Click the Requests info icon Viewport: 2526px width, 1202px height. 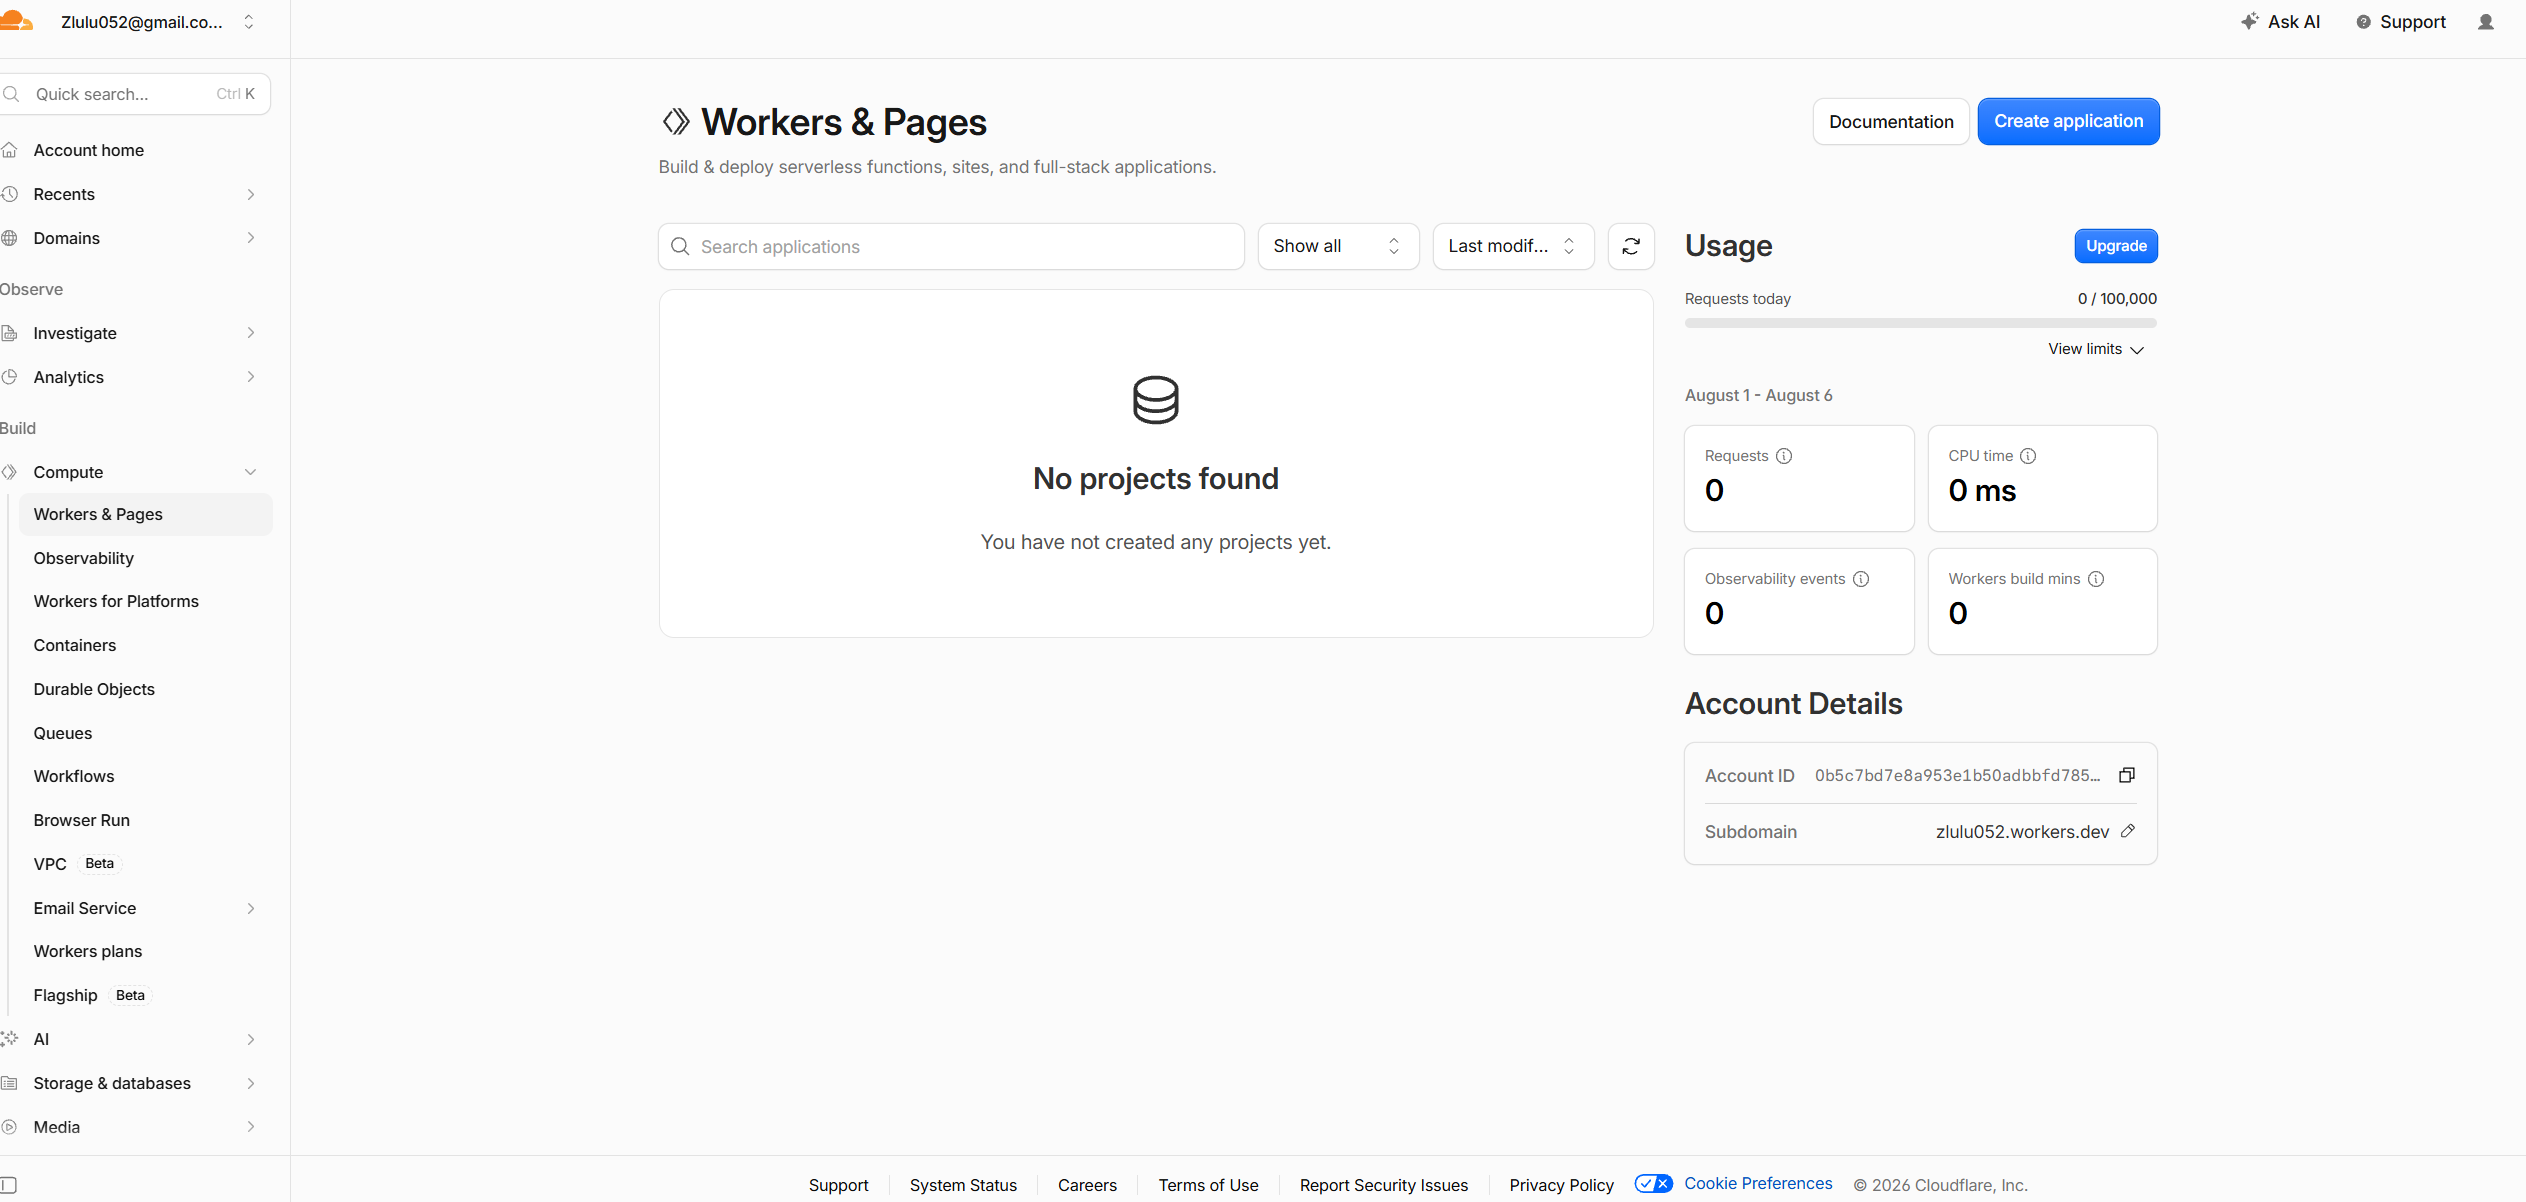1783,456
